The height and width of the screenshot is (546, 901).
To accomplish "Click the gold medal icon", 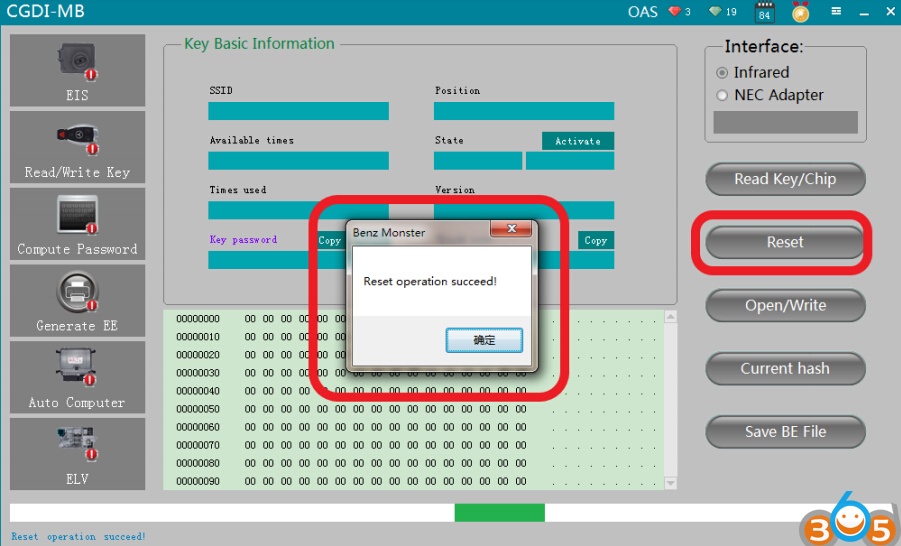I will (800, 12).
